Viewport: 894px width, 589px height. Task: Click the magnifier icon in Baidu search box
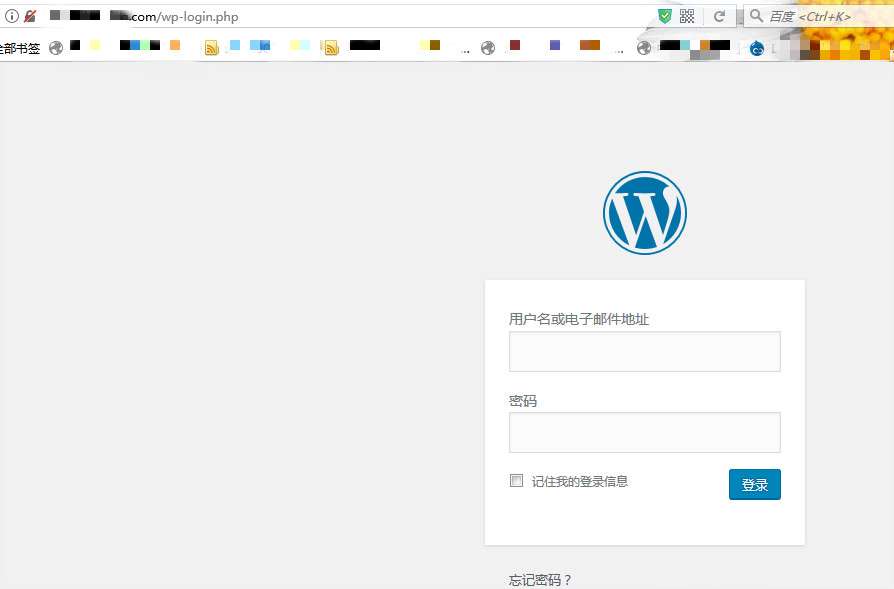[756, 15]
